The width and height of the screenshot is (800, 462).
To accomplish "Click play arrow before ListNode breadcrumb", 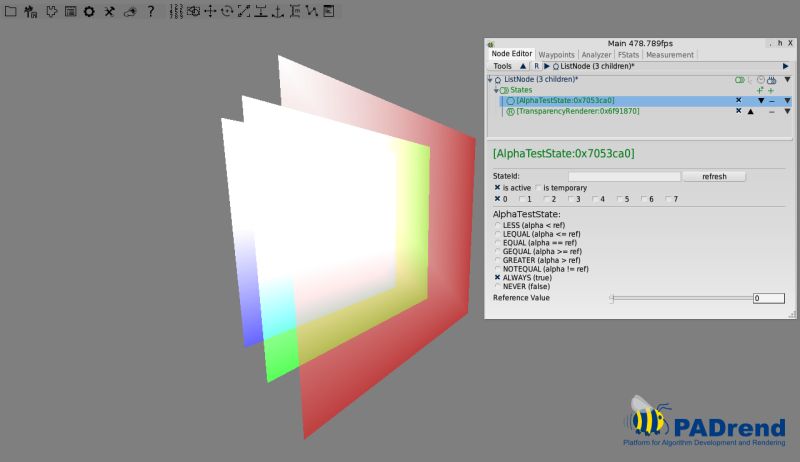I will coord(547,66).
